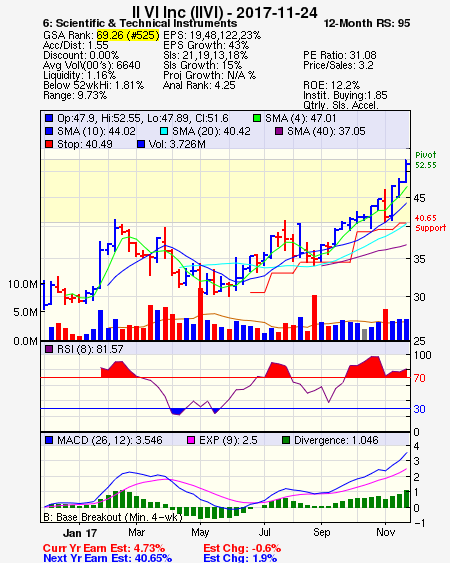
Task: Click the Range: 9.73% text
Action: click(x=75, y=96)
